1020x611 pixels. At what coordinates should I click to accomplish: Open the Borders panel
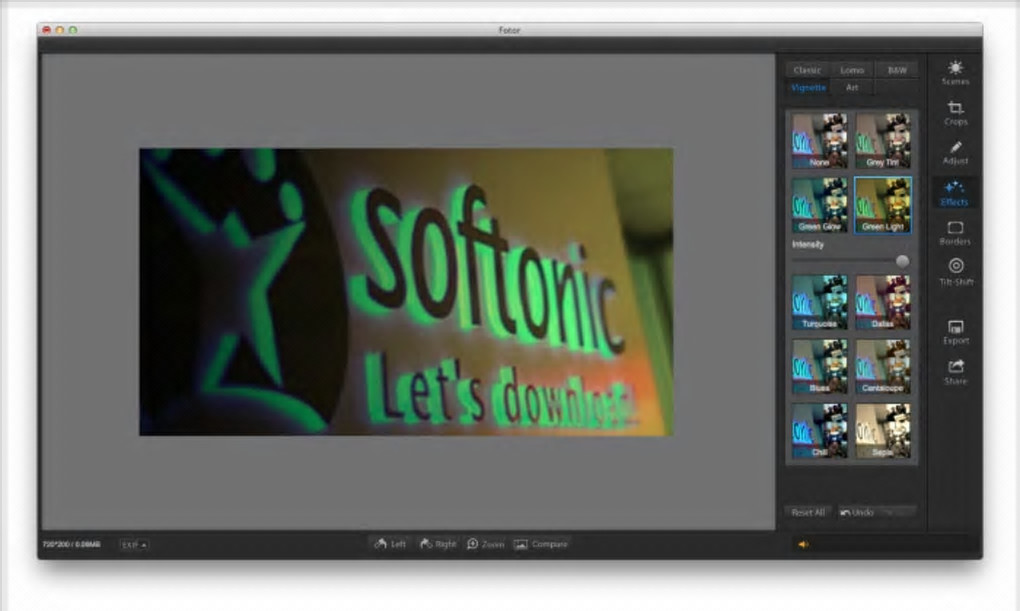pyautogui.click(x=955, y=233)
